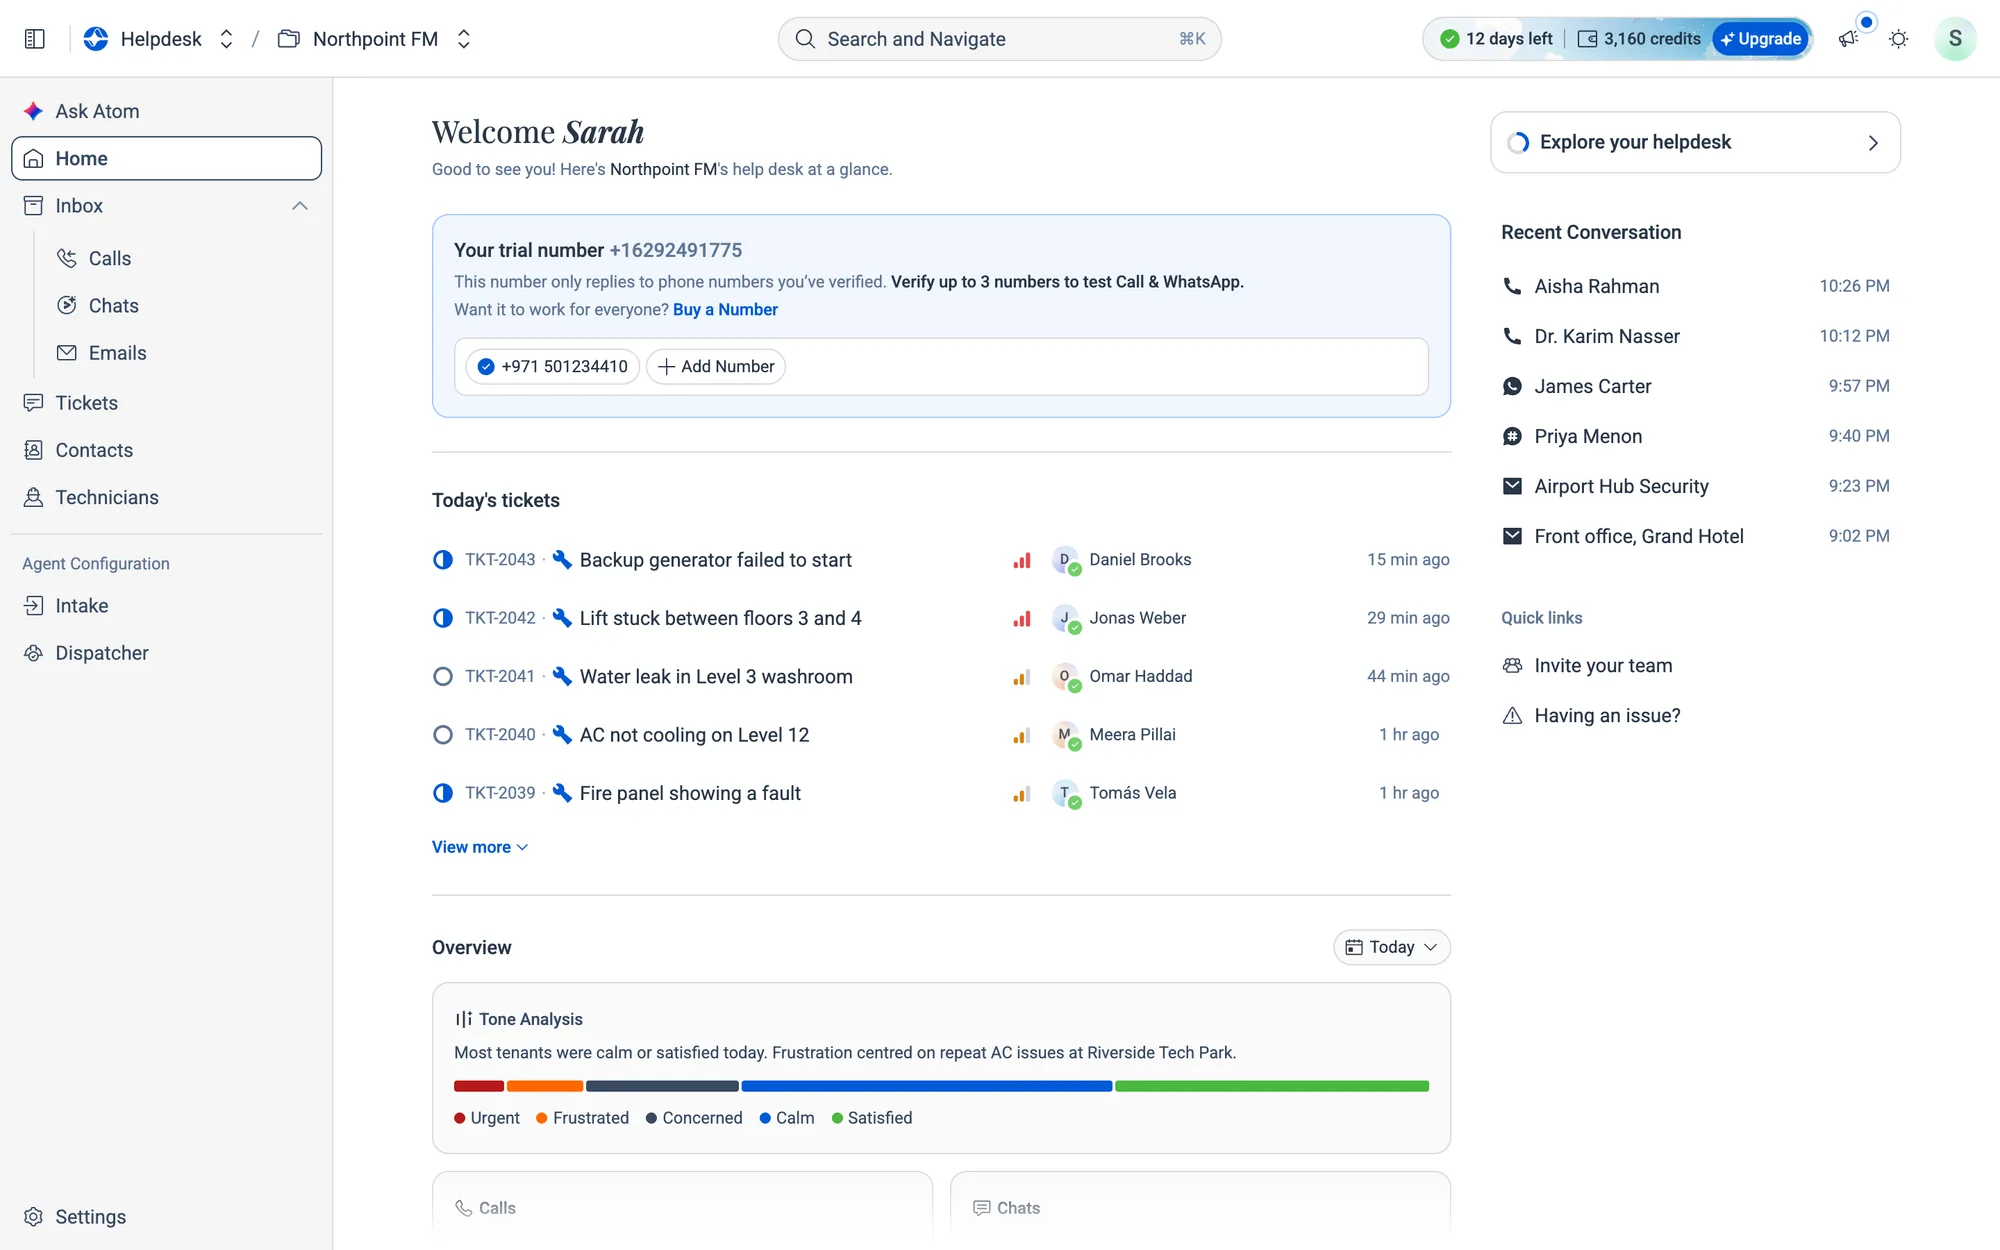The height and width of the screenshot is (1250, 2000).
Task: Expand the Northpoint FM workspace switcher
Action: click(x=463, y=39)
